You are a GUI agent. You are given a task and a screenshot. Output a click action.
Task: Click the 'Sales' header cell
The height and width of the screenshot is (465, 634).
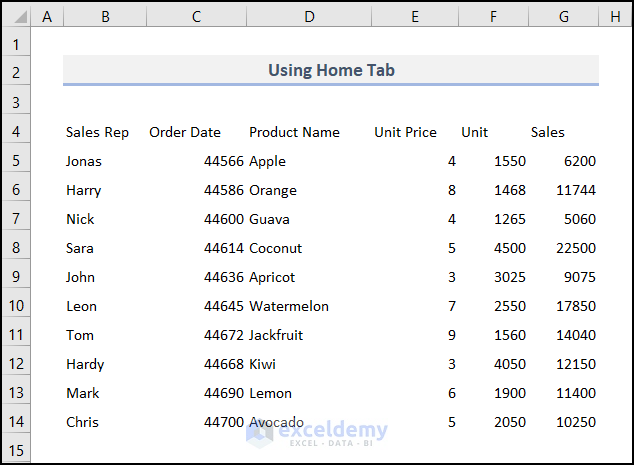pos(548,132)
